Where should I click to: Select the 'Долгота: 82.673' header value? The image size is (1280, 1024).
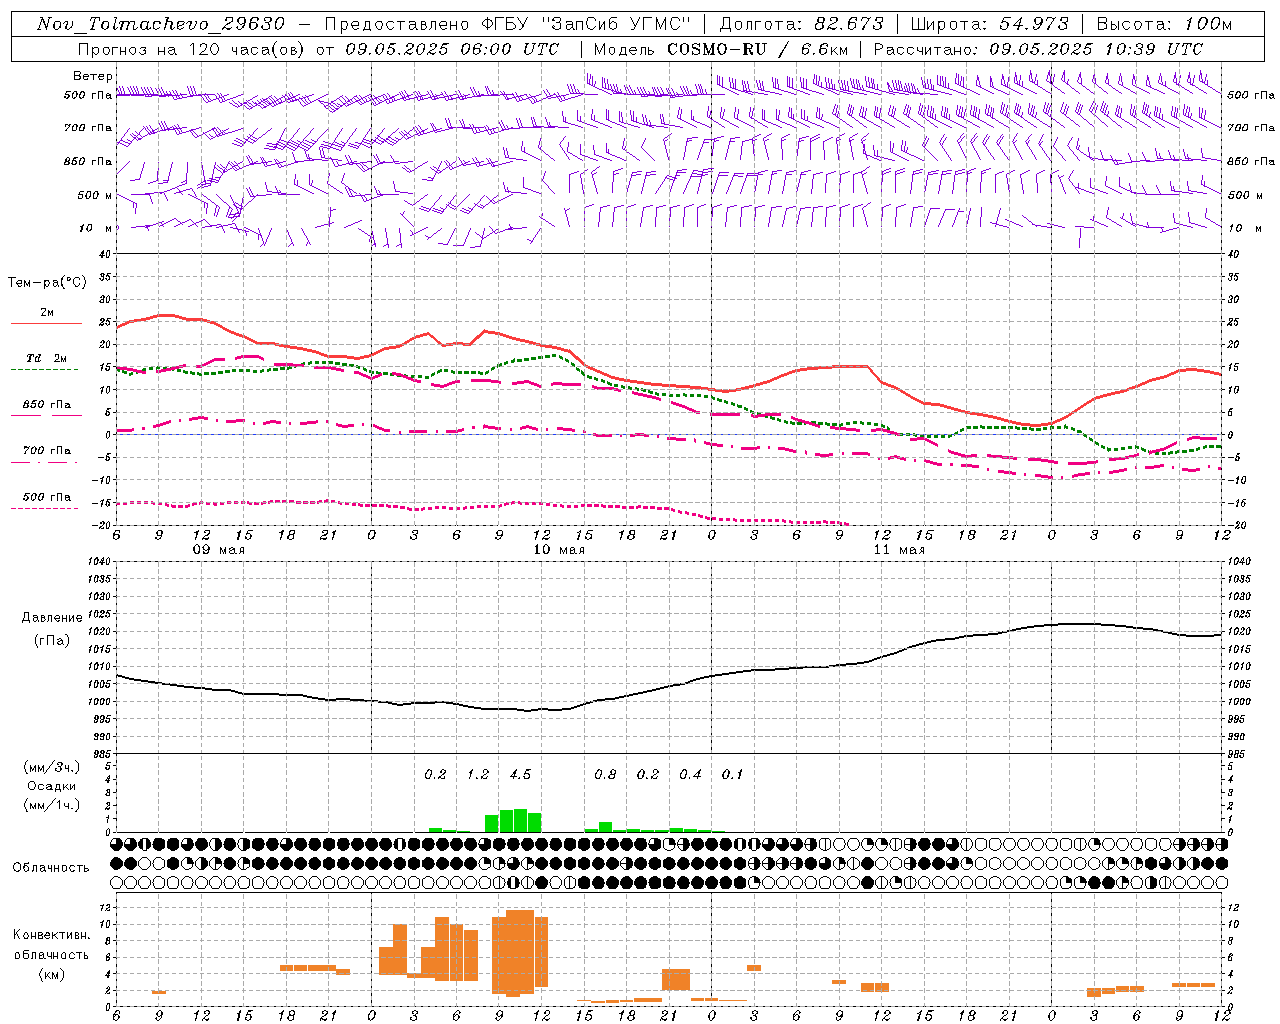click(x=802, y=24)
